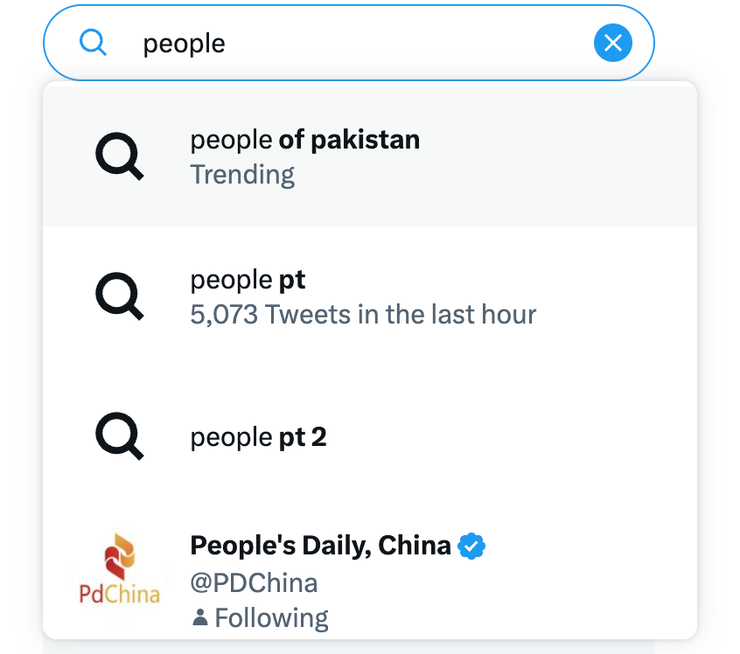Clear the search text with the X button

[x=613, y=43]
